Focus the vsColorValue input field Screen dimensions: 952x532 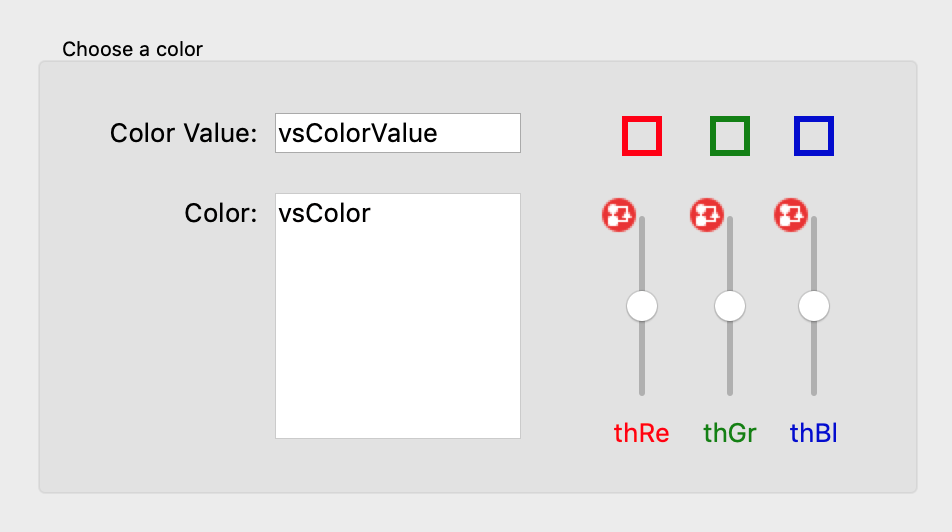pyautogui.click(x=397, y=133)
